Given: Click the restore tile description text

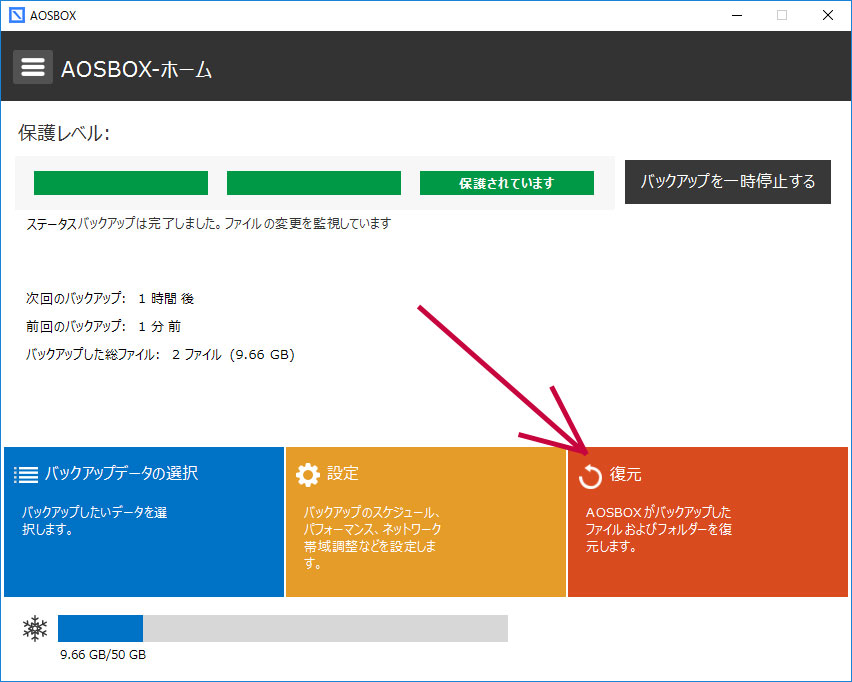Looking at the screenshot, I should coord(659,529).
